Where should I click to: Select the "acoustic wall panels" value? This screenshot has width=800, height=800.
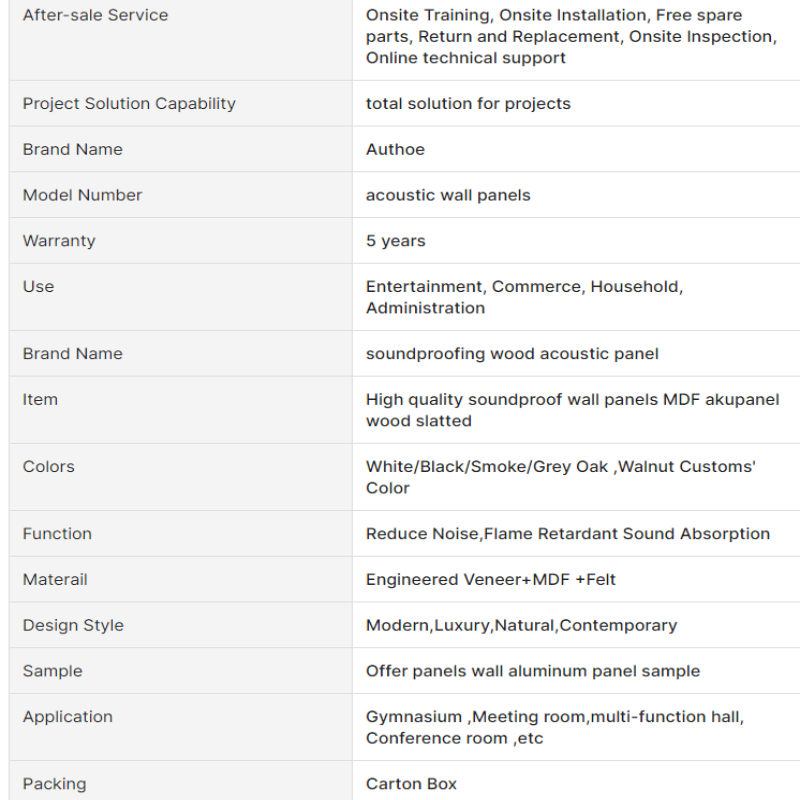pyautogui.click(x=448, y=195)
